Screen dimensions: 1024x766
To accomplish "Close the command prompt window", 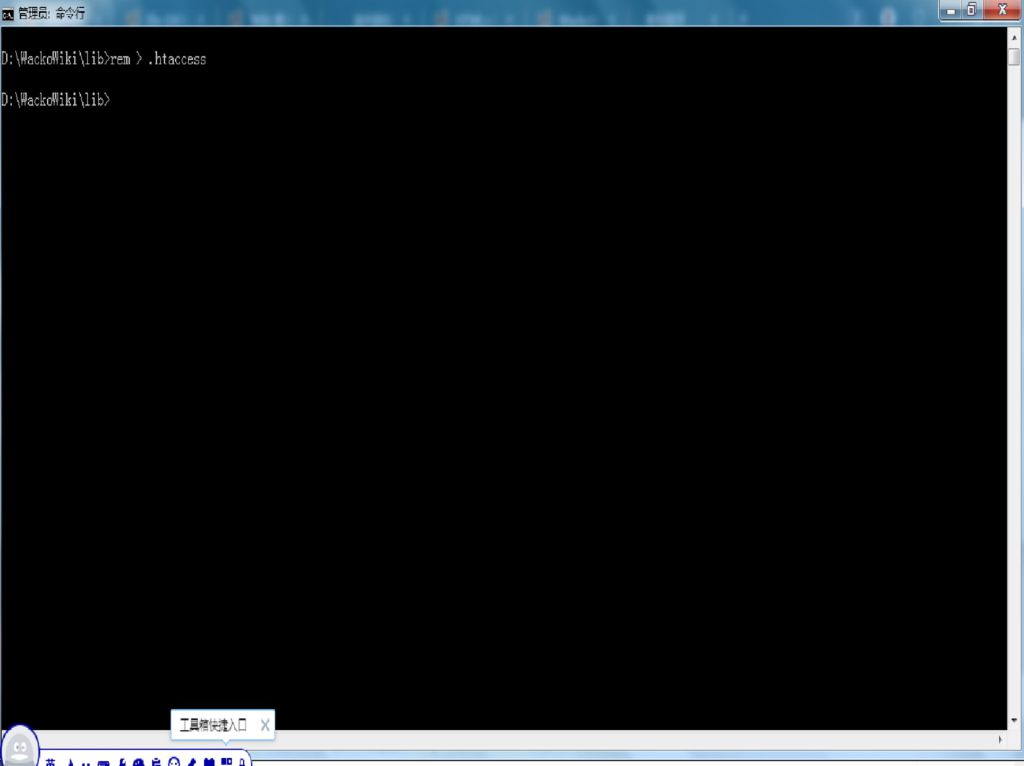I will click(1002, 10).
